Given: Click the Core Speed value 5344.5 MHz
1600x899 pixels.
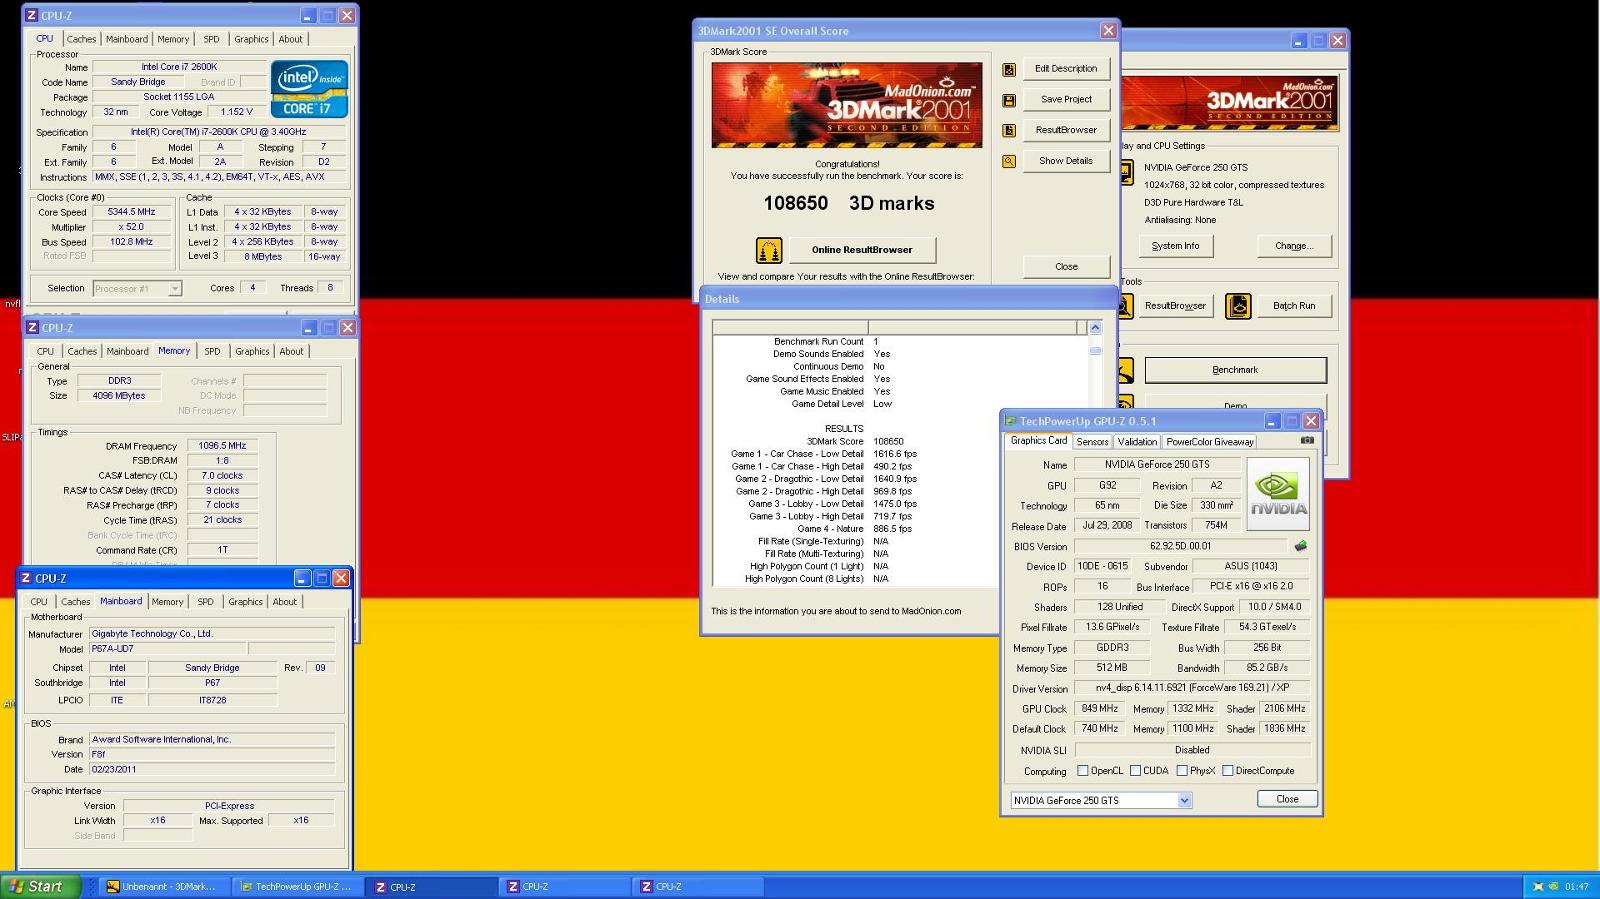Looking at the screenshot, I should click(132, 212).
